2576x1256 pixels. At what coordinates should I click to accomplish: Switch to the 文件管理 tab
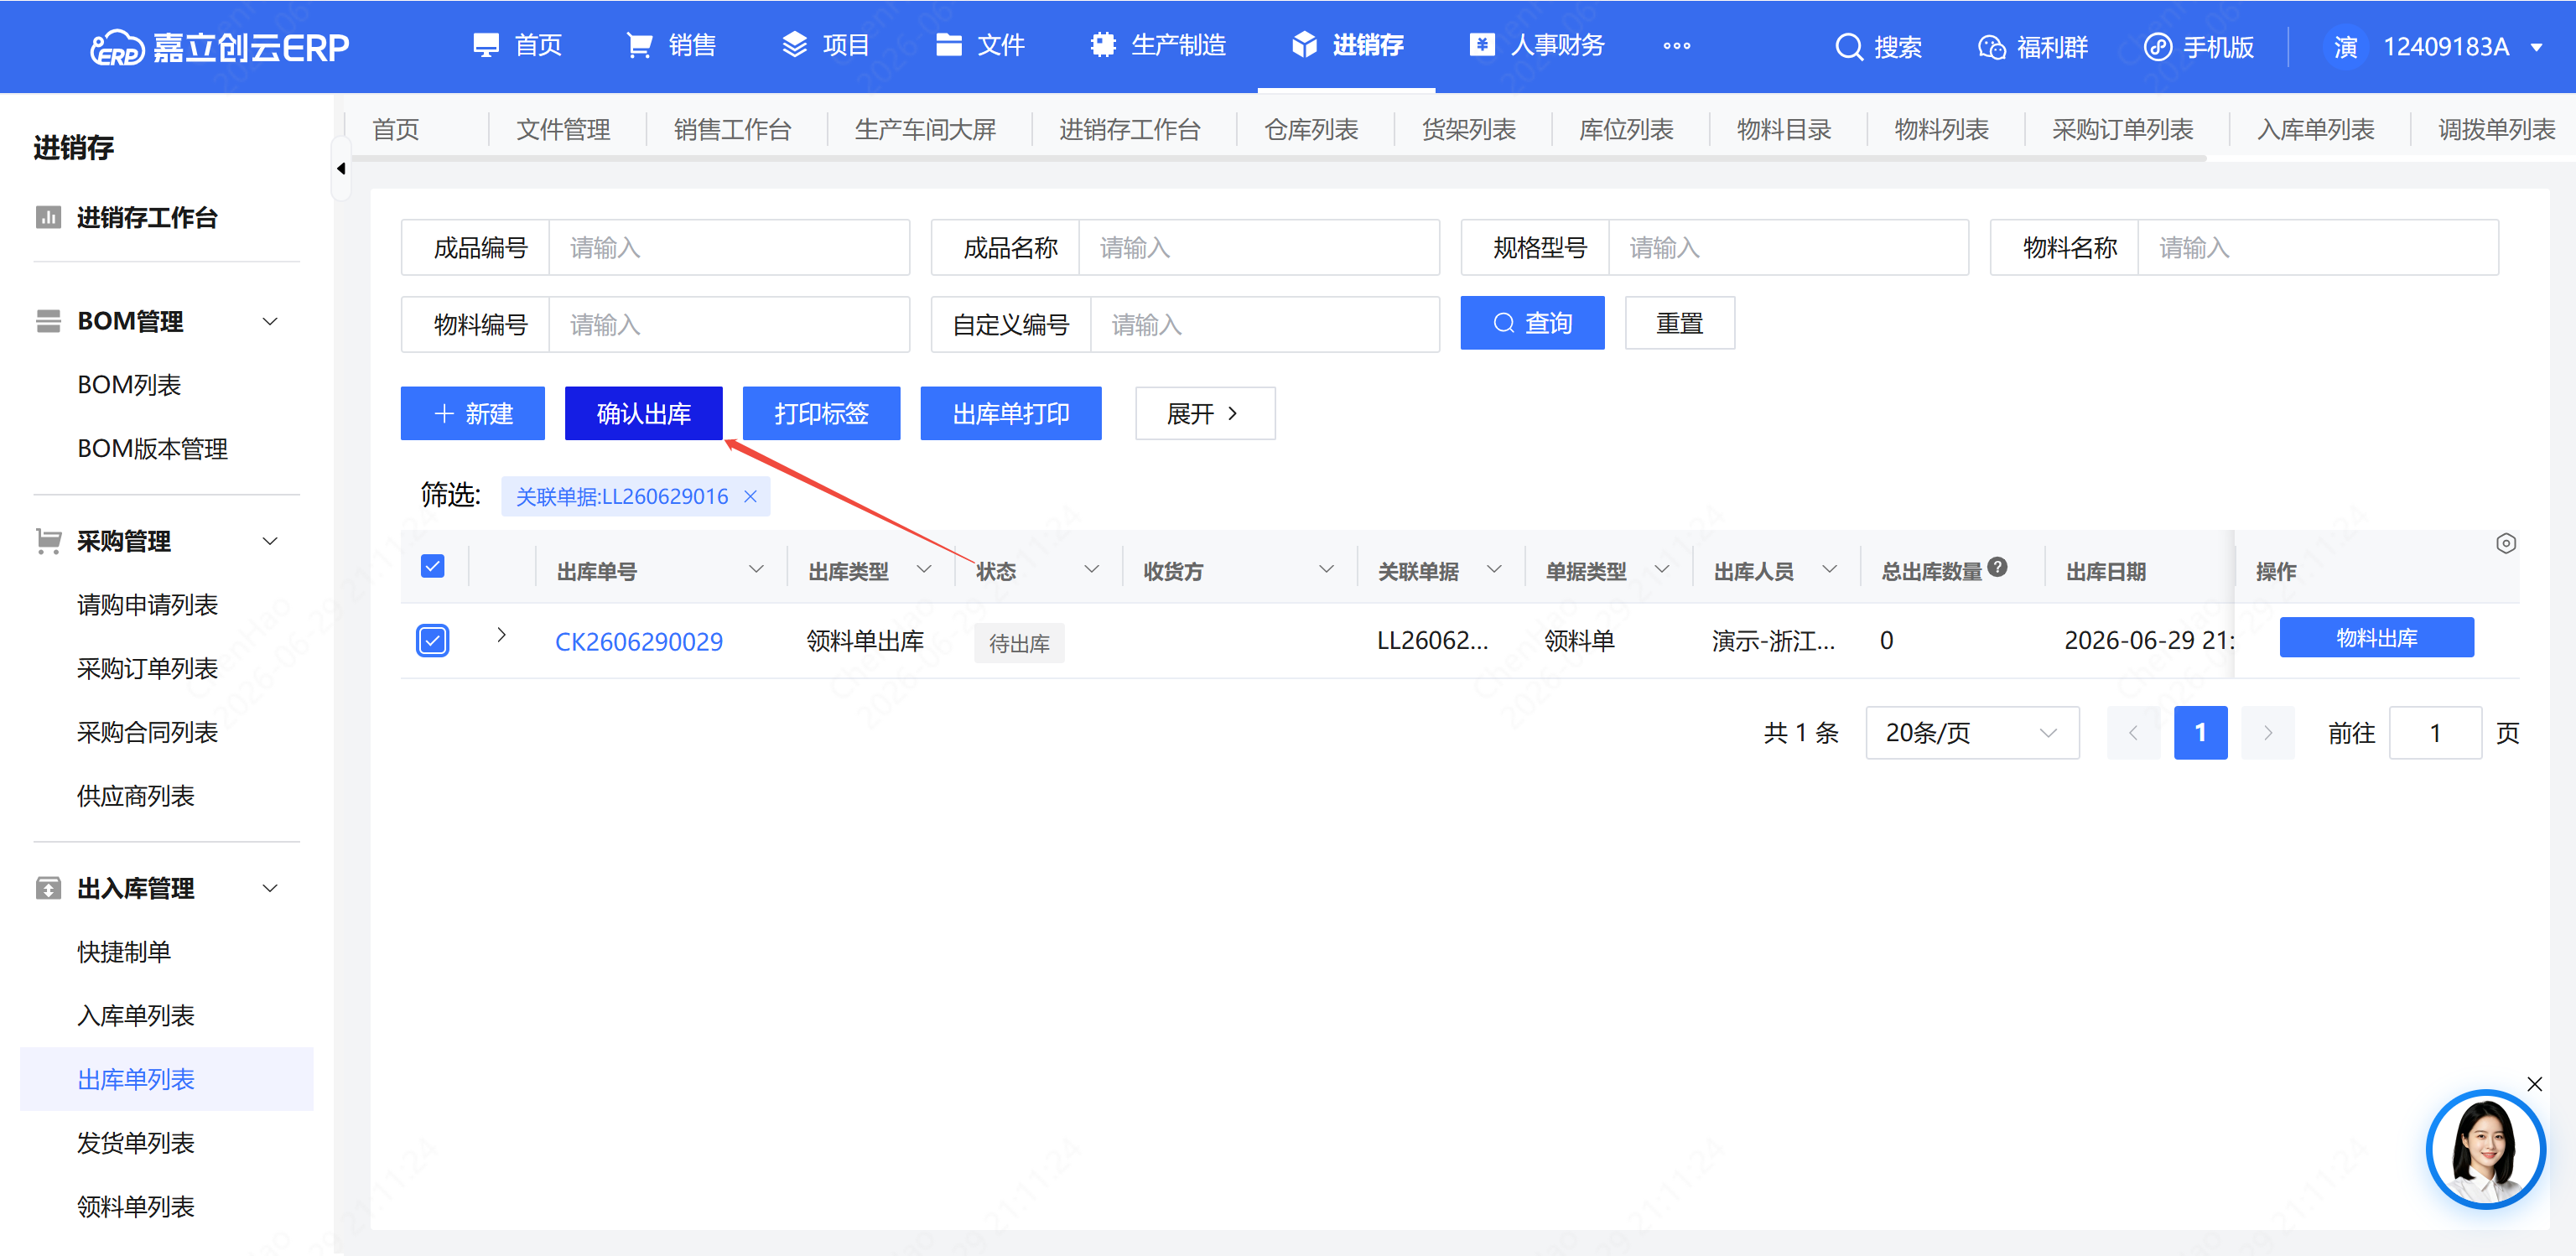coord(563,130)
